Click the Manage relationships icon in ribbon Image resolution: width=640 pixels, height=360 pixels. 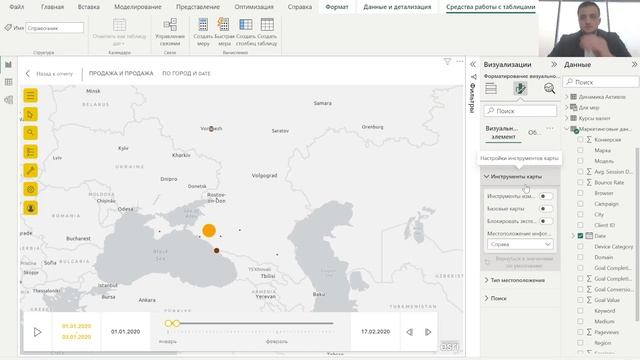(x=170, y=25)
